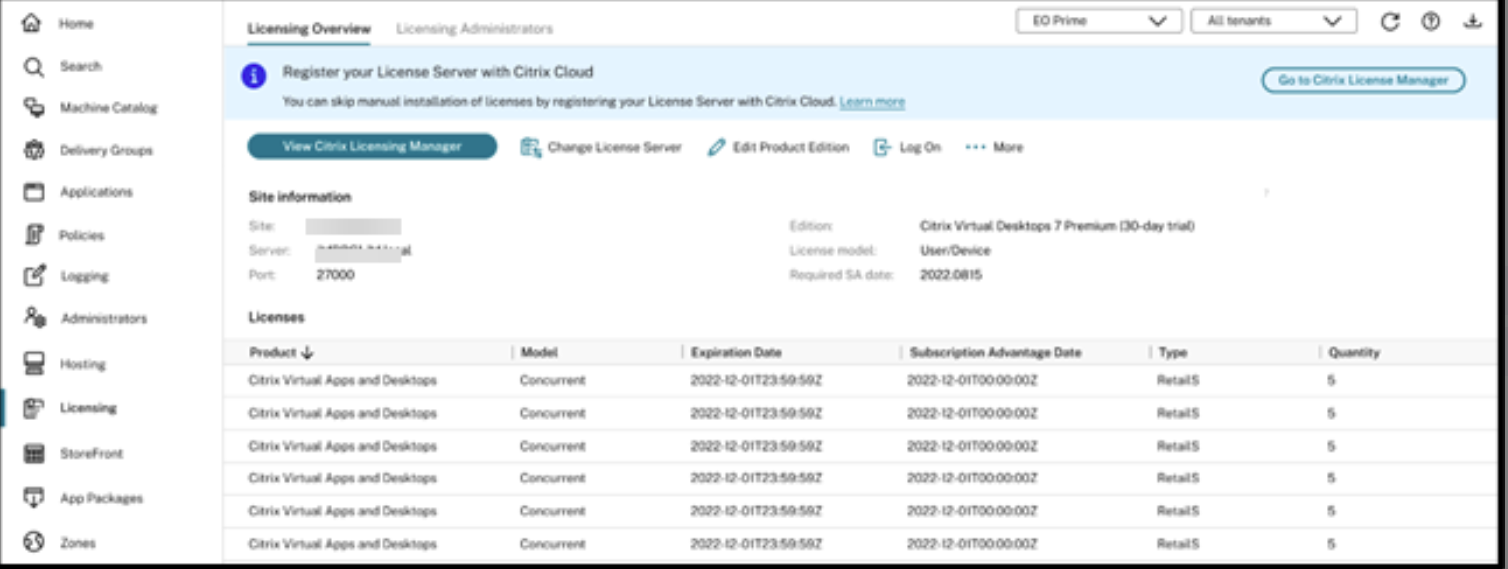This screenshot has width=1508, height=569.
Task: Click the Logging pencil icon
Action: pos(34,276)
